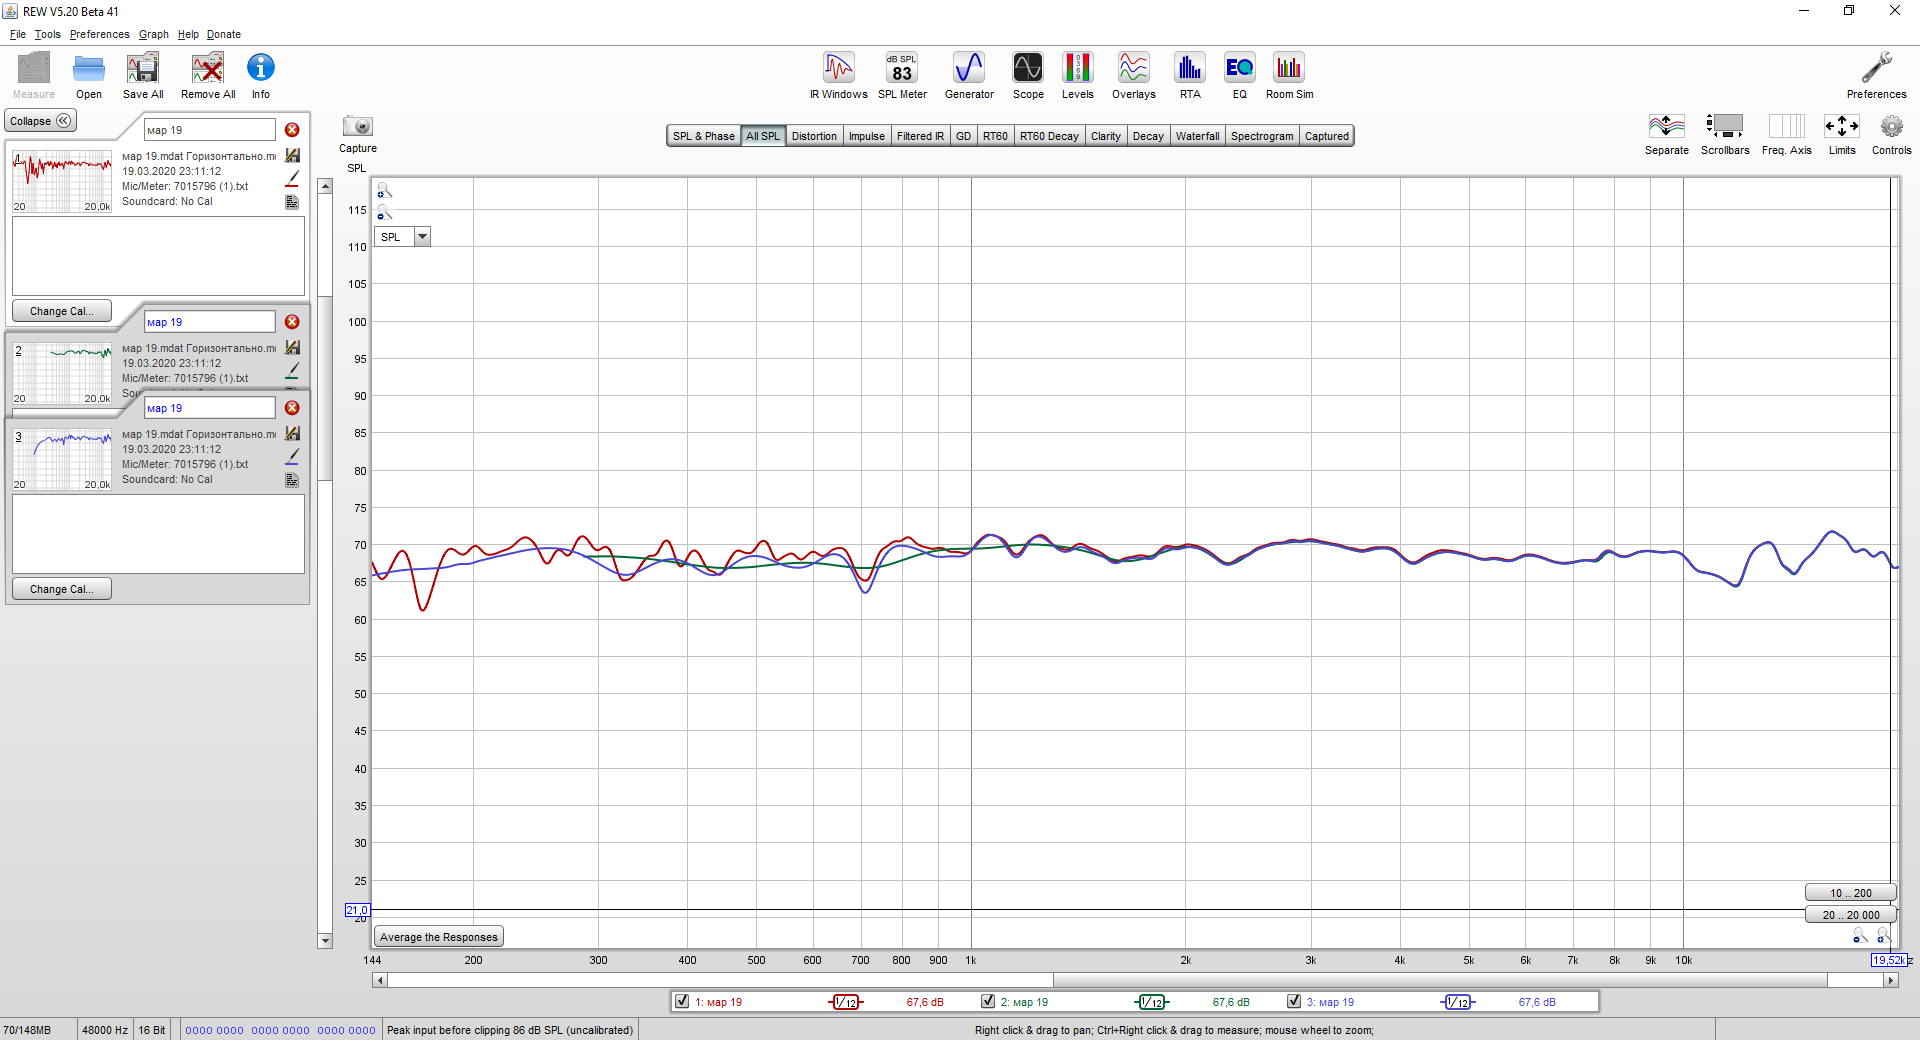Set frequency range to 10 .. 200
The width and height of the screenshot is (1920, 1056).
pyautogui.click(x=1851, y=893)
